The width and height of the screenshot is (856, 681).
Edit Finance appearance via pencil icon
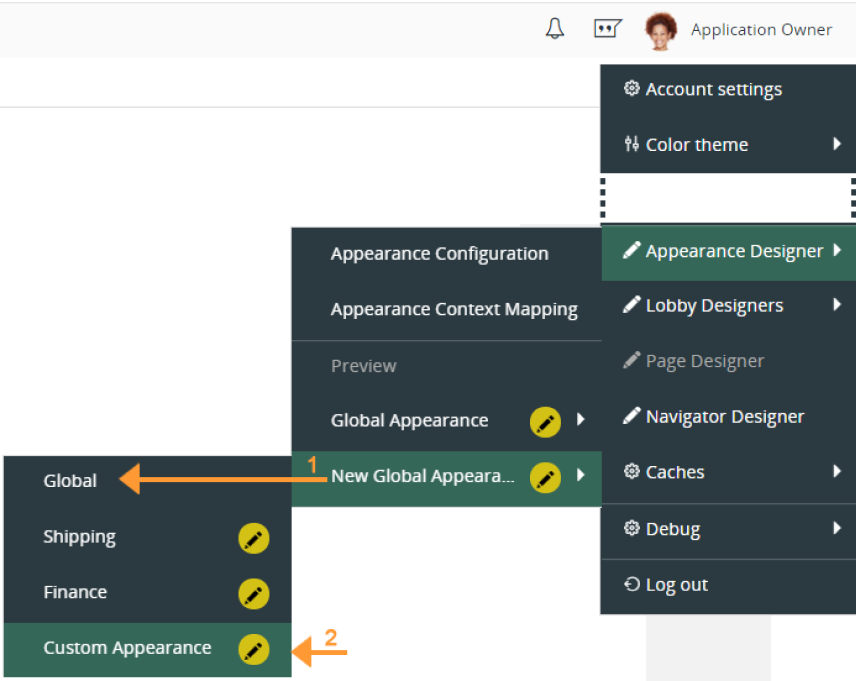pos(254,593)
